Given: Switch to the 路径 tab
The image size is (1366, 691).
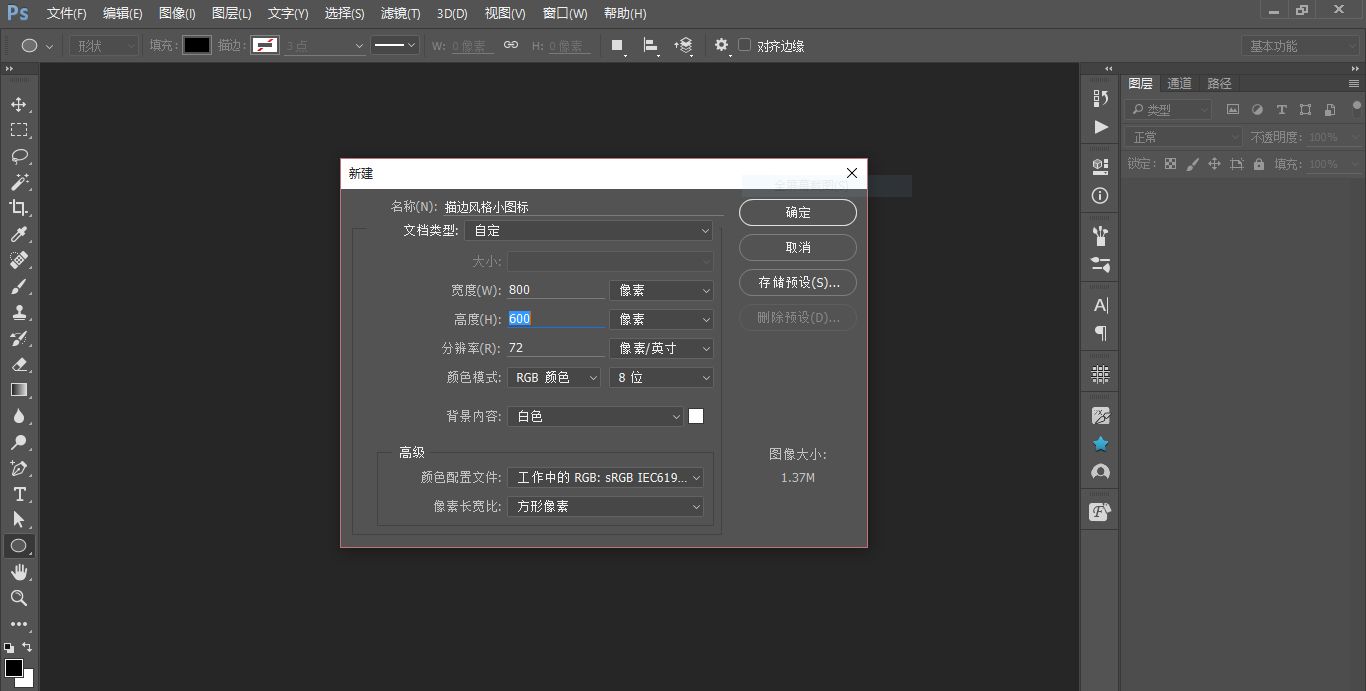Looking at the screenshot, I should [x=1220, y=83].
